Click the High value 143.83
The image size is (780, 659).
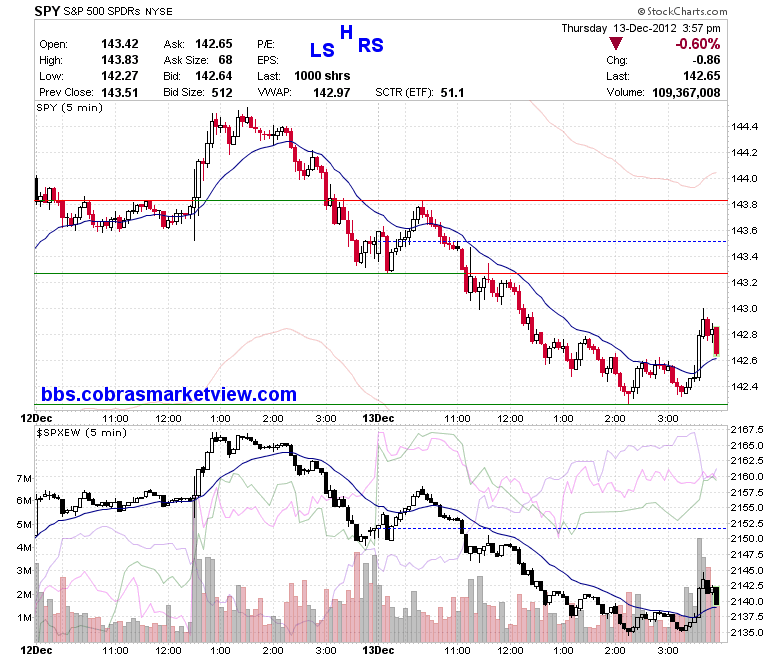pyautogui.click(x=119, y=60)
